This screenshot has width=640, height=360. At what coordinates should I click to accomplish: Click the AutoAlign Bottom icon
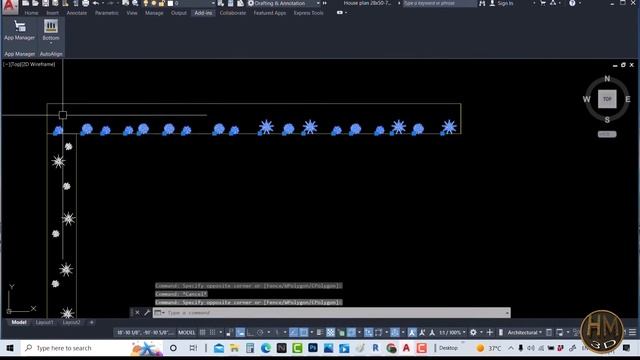(51, 27)
